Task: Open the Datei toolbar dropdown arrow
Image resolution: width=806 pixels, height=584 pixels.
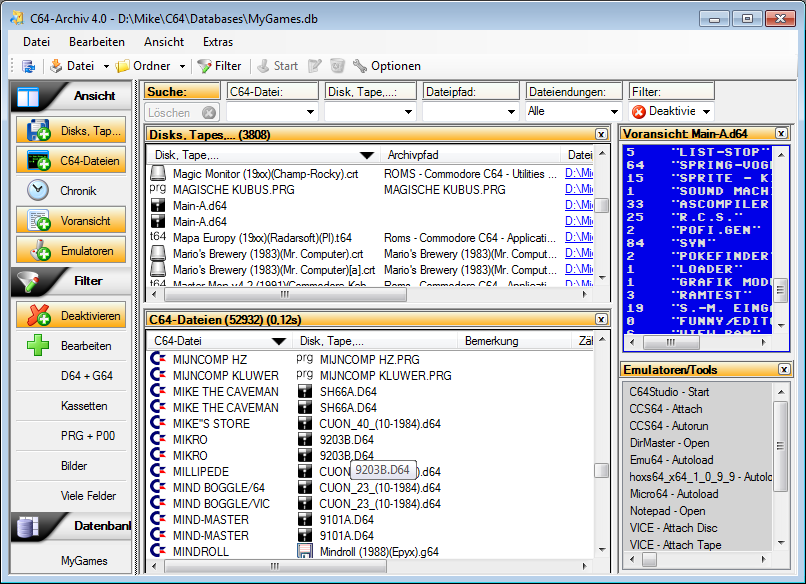Action: tap(106, 66)
